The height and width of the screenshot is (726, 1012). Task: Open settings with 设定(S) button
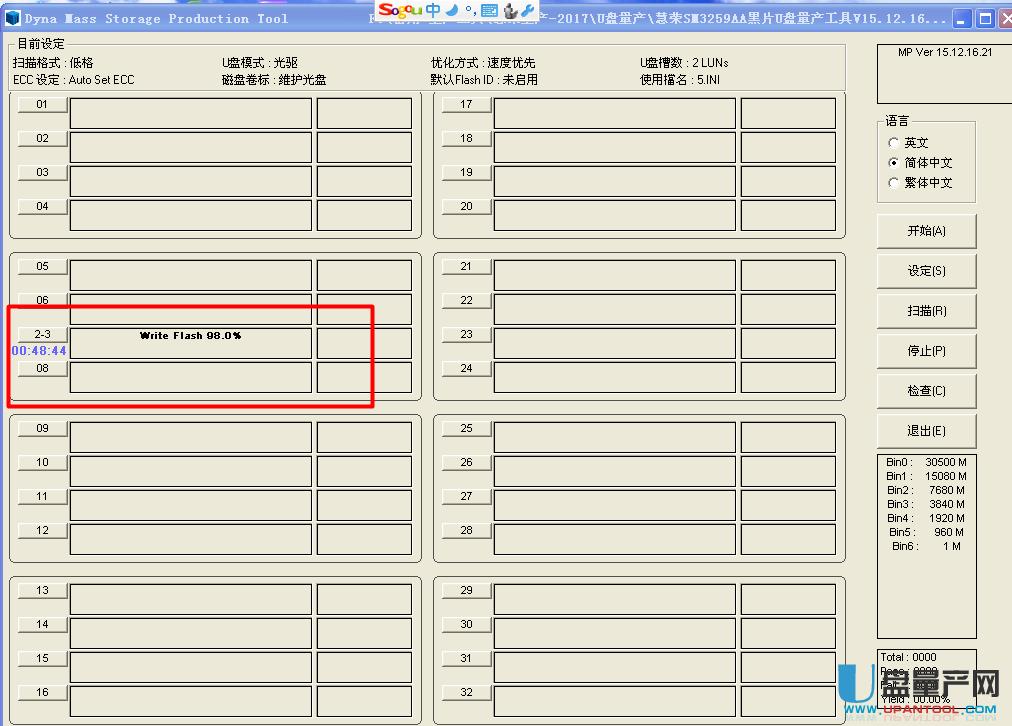pos(925,271)
